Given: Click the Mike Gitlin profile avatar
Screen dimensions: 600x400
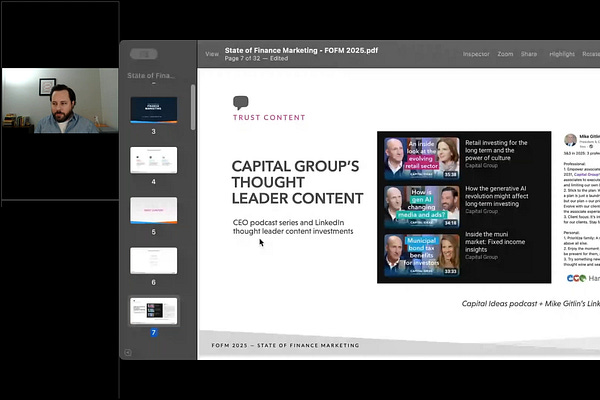Looking at the screenshot, I should (x=570, y=140).
